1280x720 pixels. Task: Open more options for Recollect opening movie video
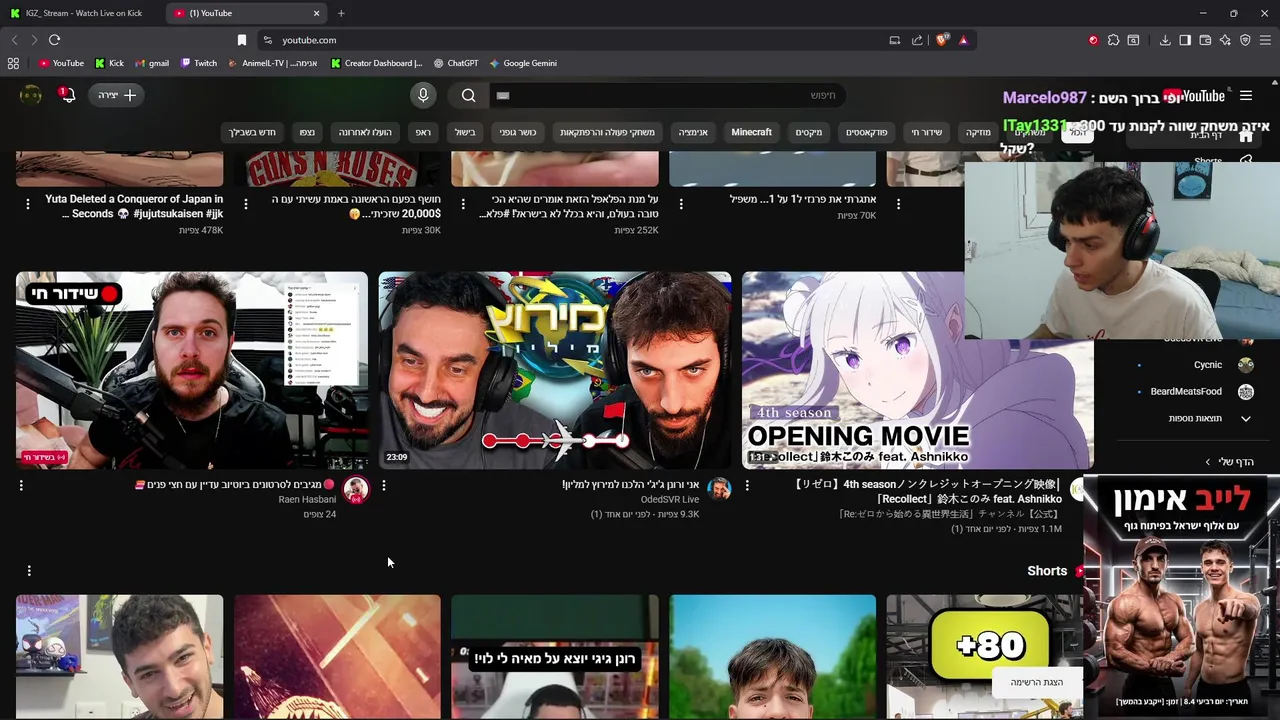[747, 485]
